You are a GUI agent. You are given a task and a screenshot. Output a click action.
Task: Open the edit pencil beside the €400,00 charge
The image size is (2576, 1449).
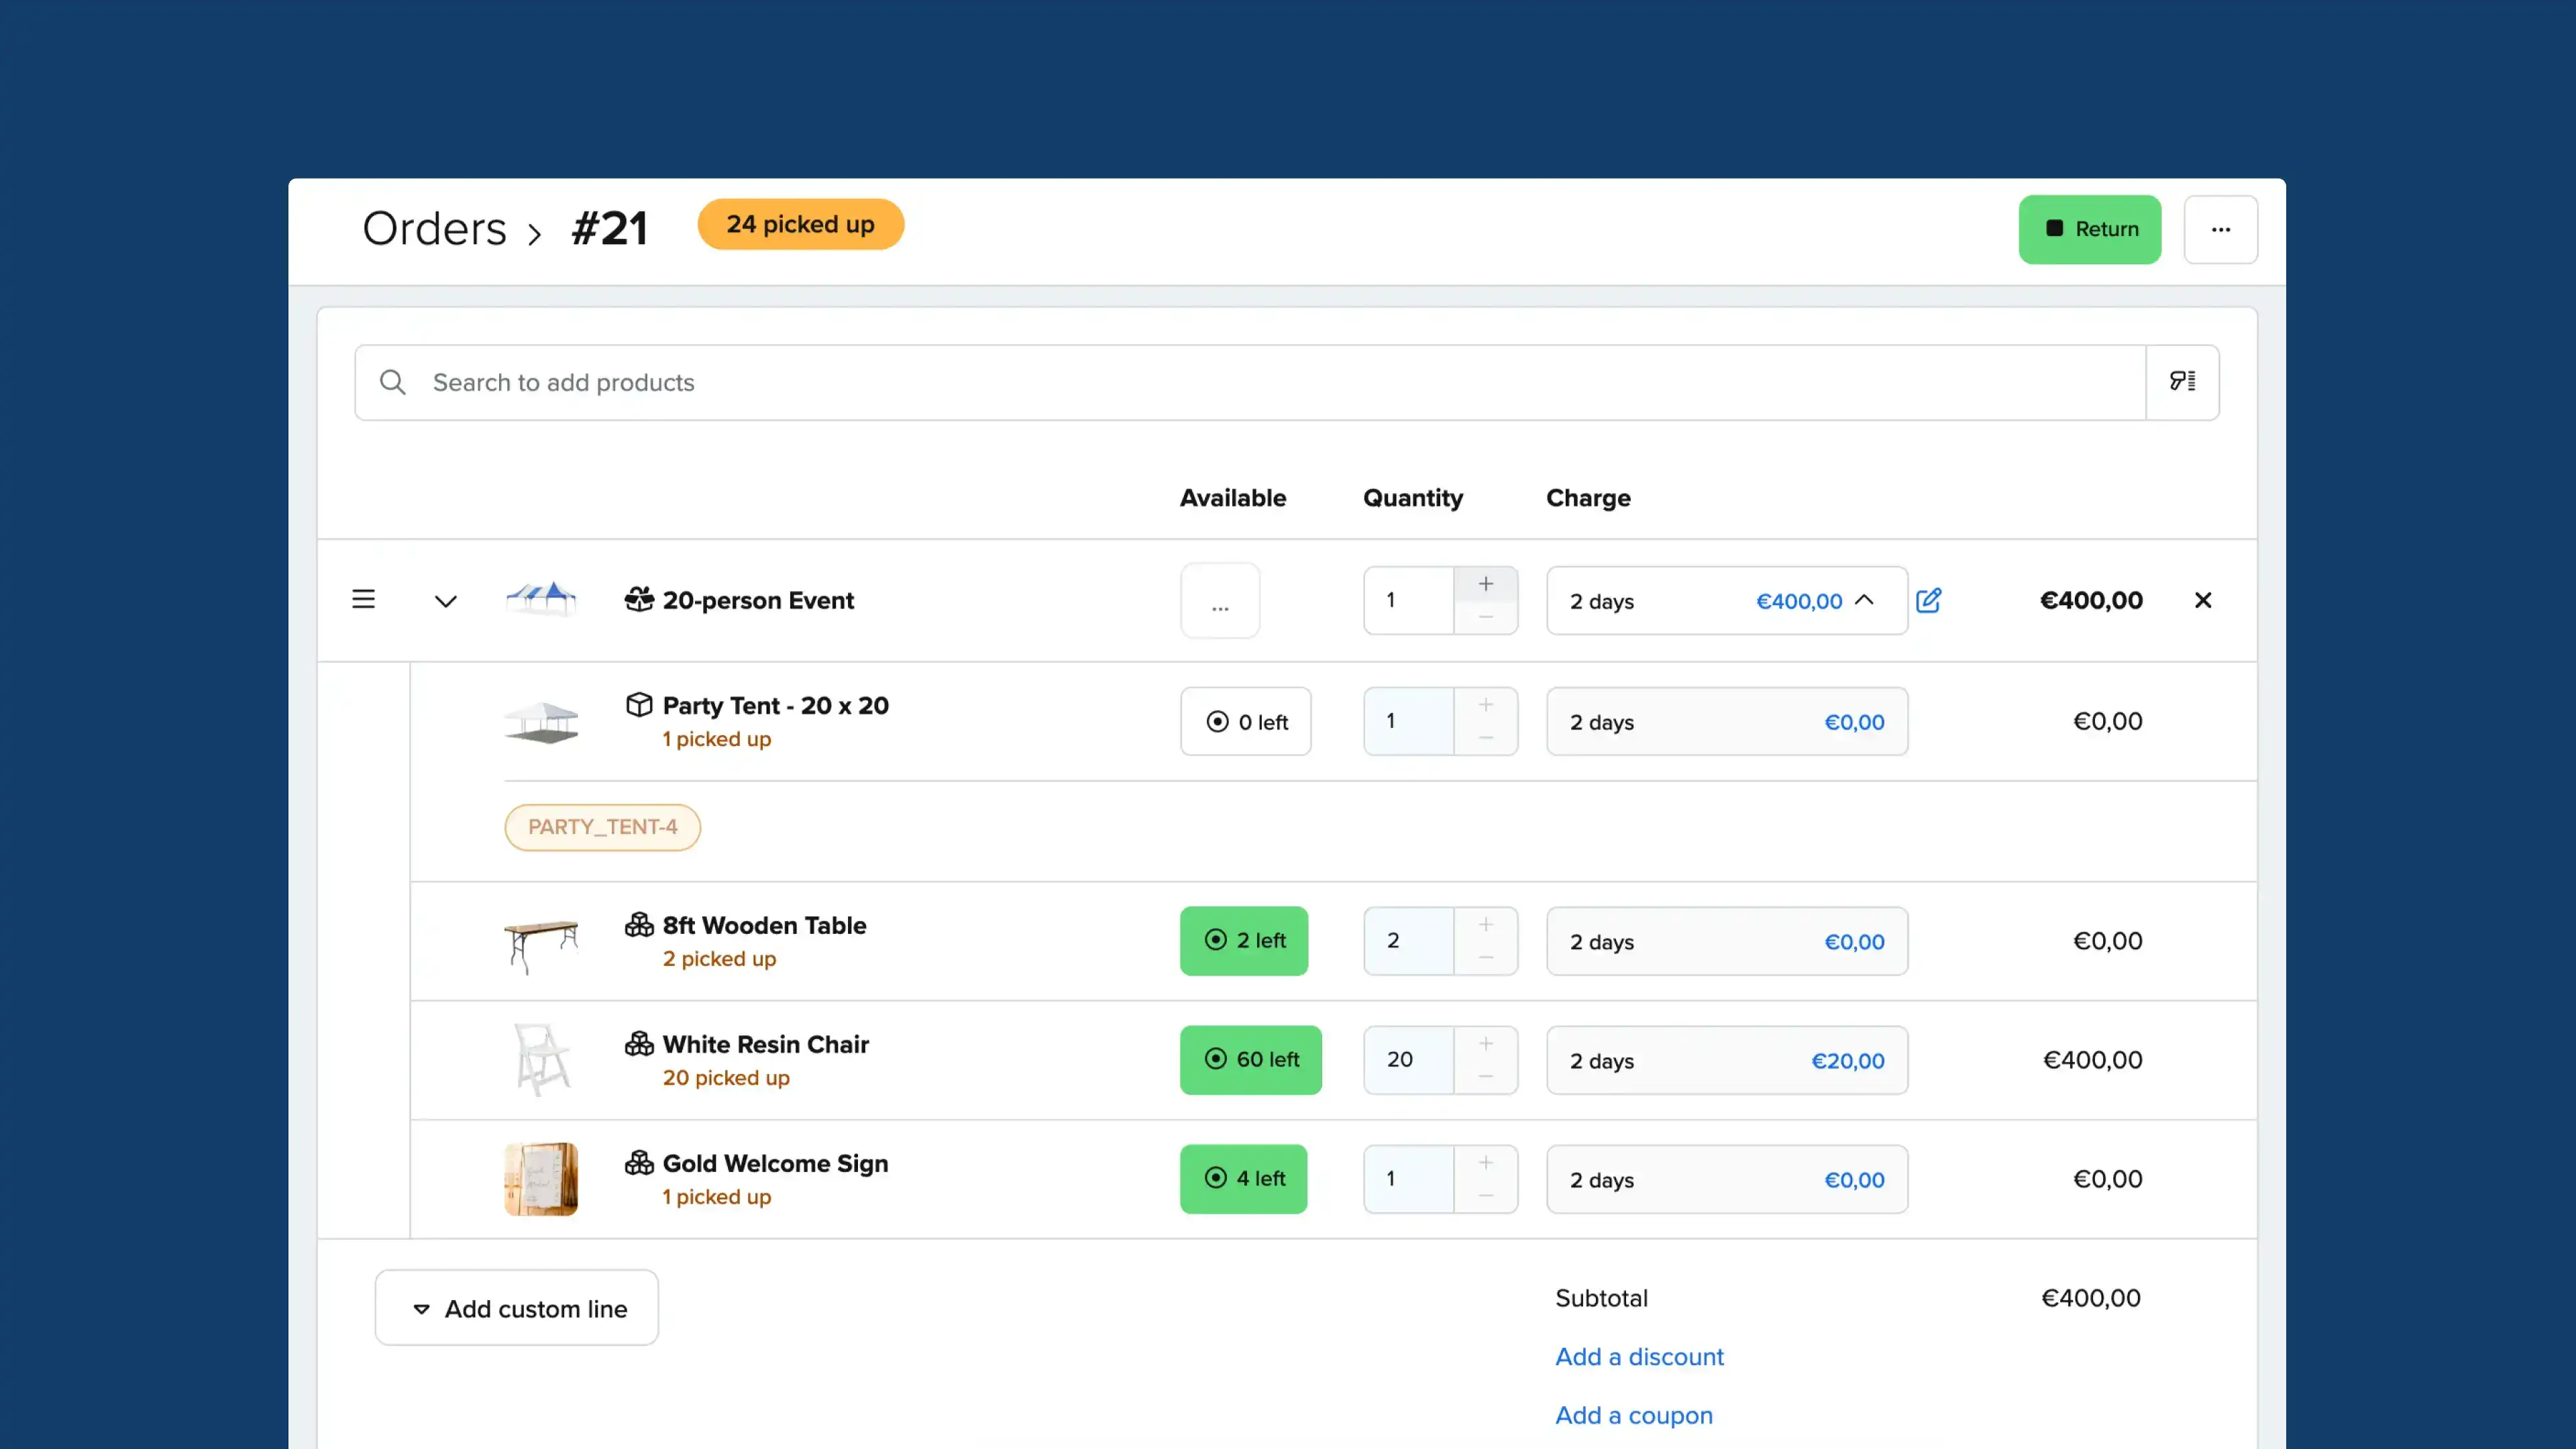click(x=1929, y=600)
